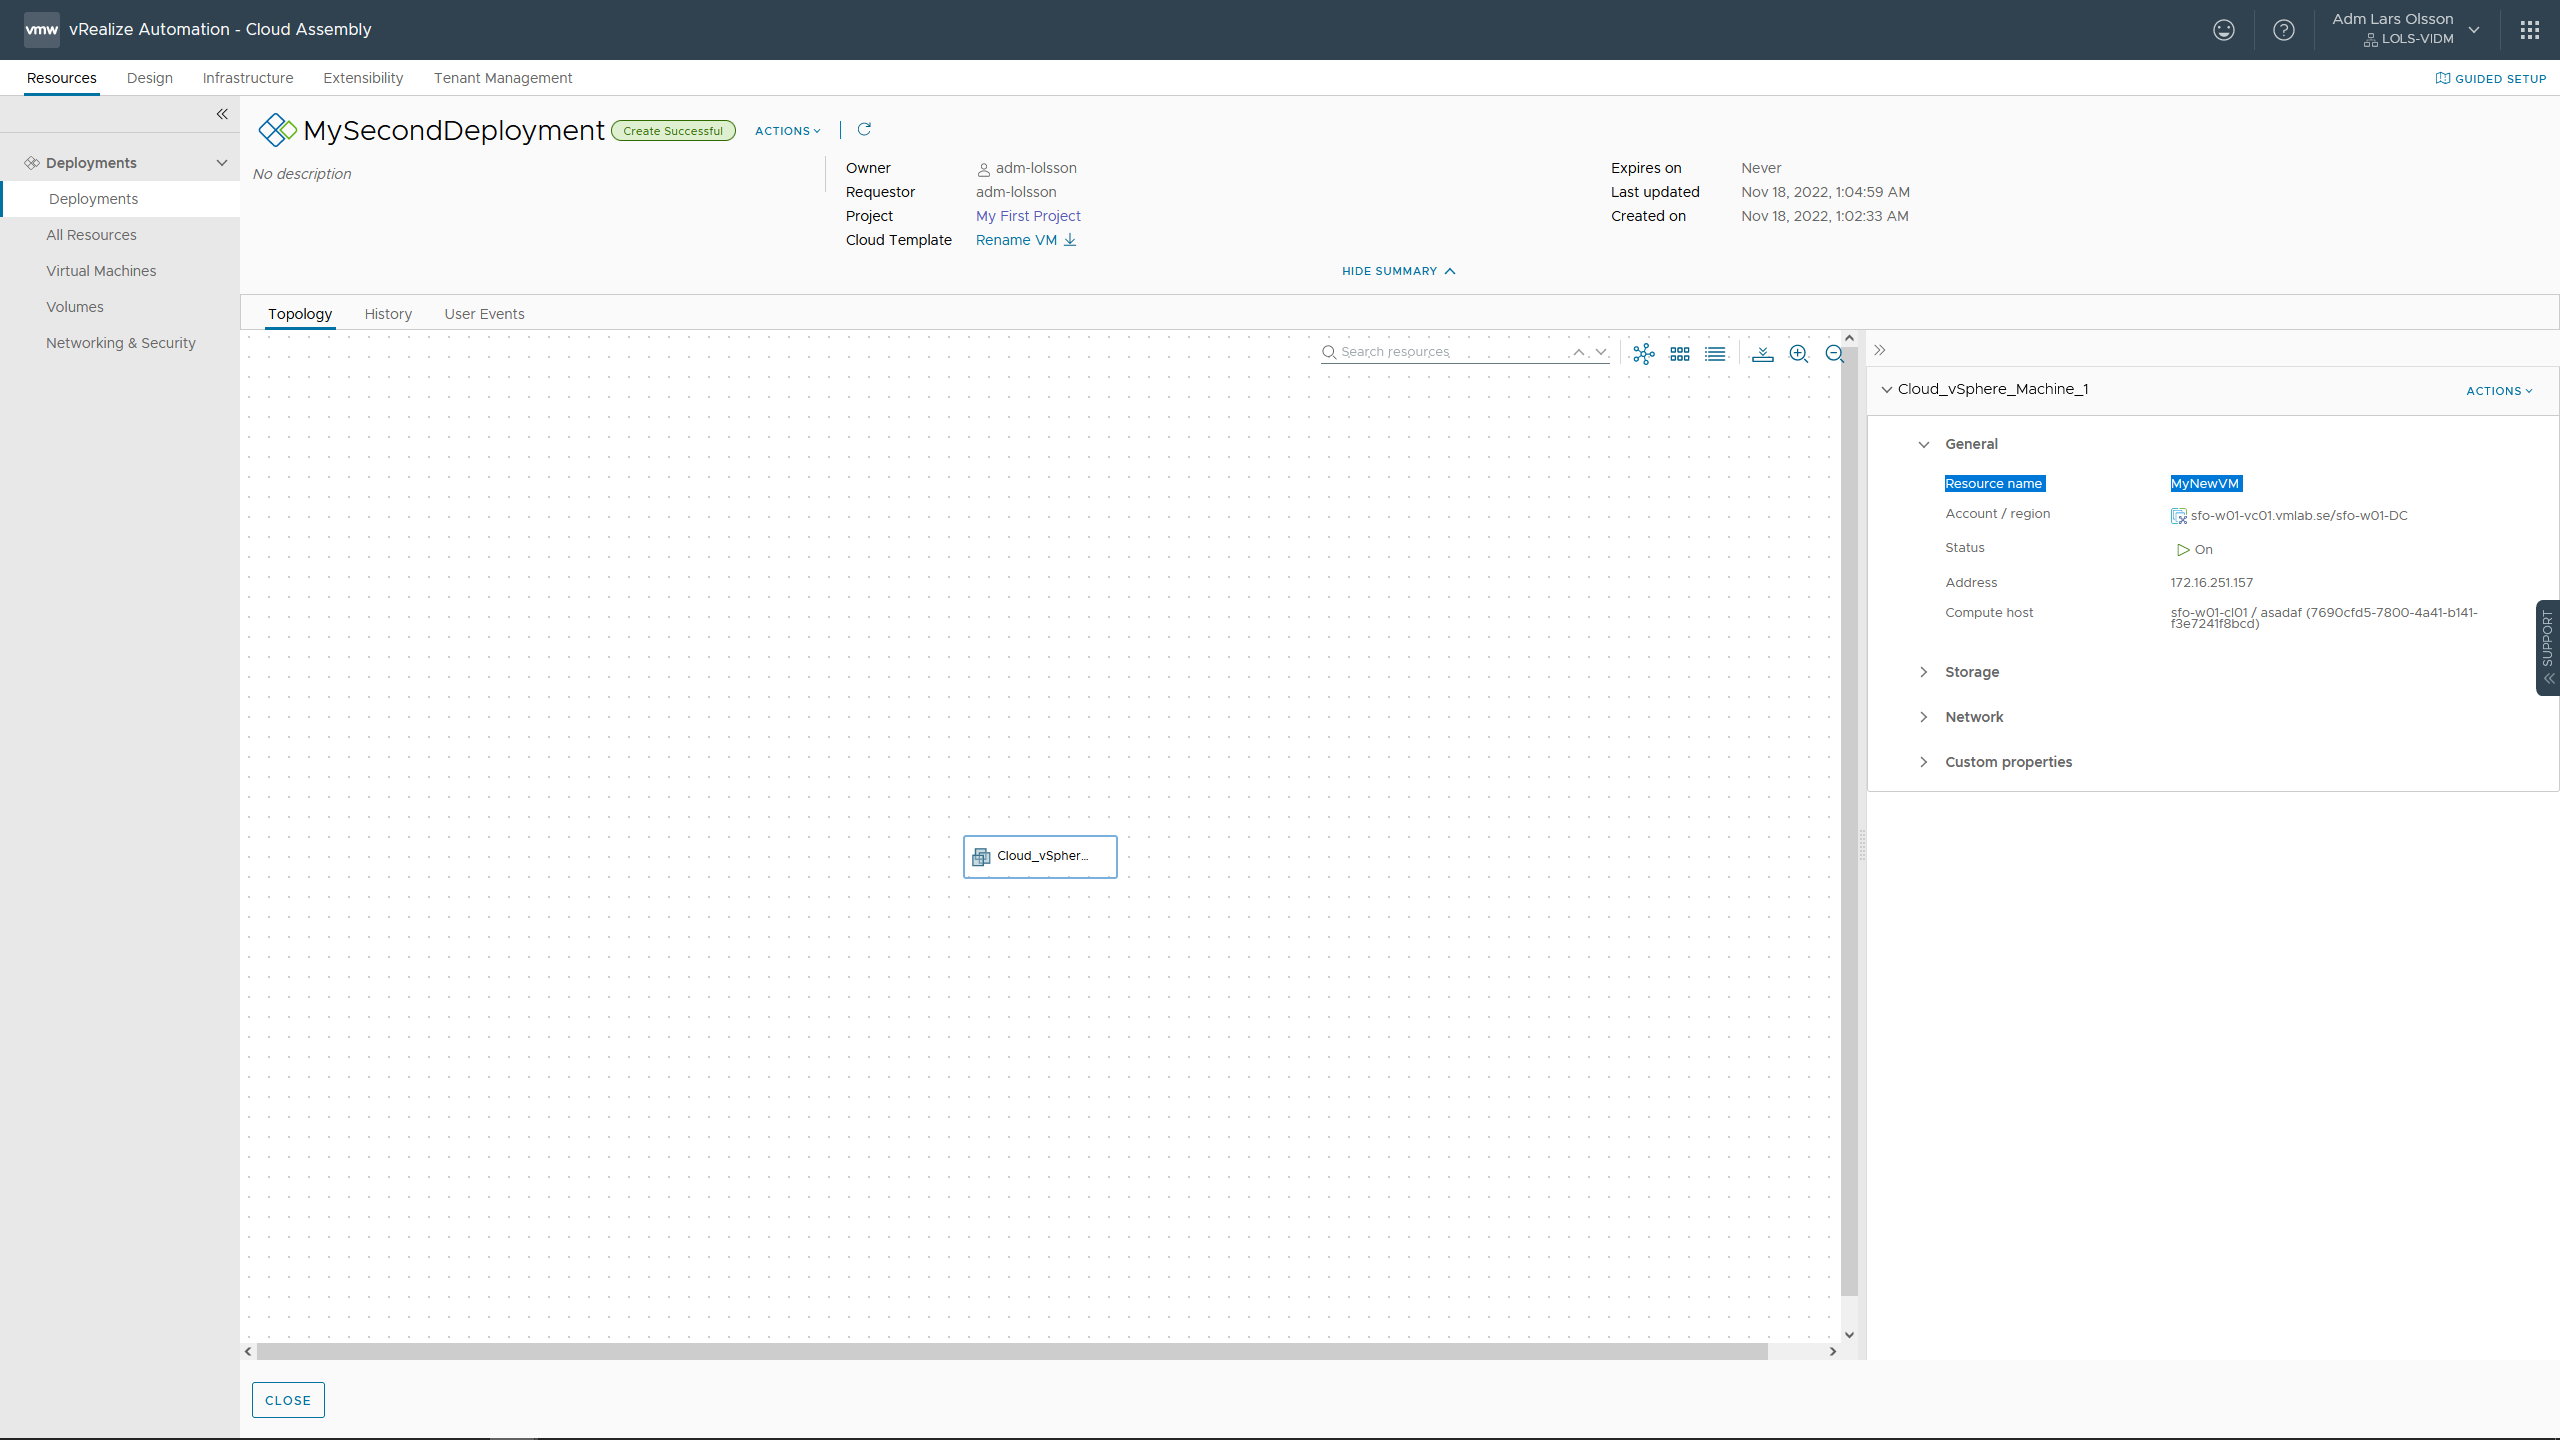Collapse the left sidebar with double-chevron icon
Screen dimensions: 2560x1440
(222, 114)
